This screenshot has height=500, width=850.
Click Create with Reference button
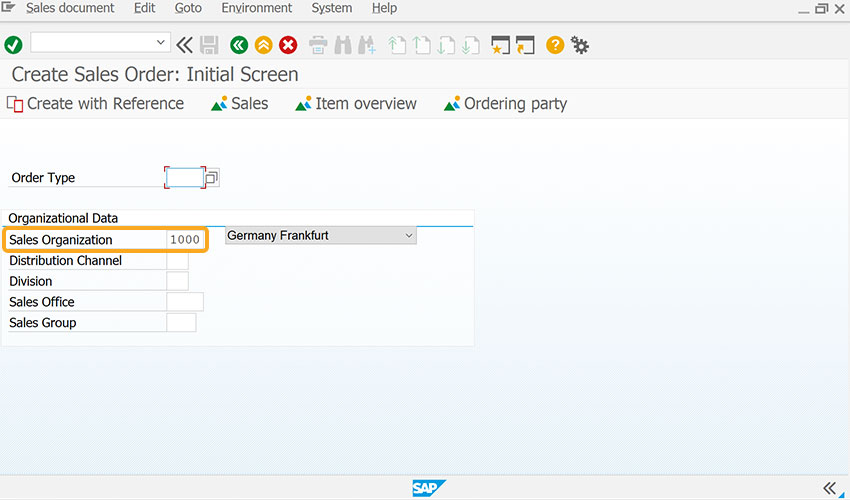click(x=95, y=104)
